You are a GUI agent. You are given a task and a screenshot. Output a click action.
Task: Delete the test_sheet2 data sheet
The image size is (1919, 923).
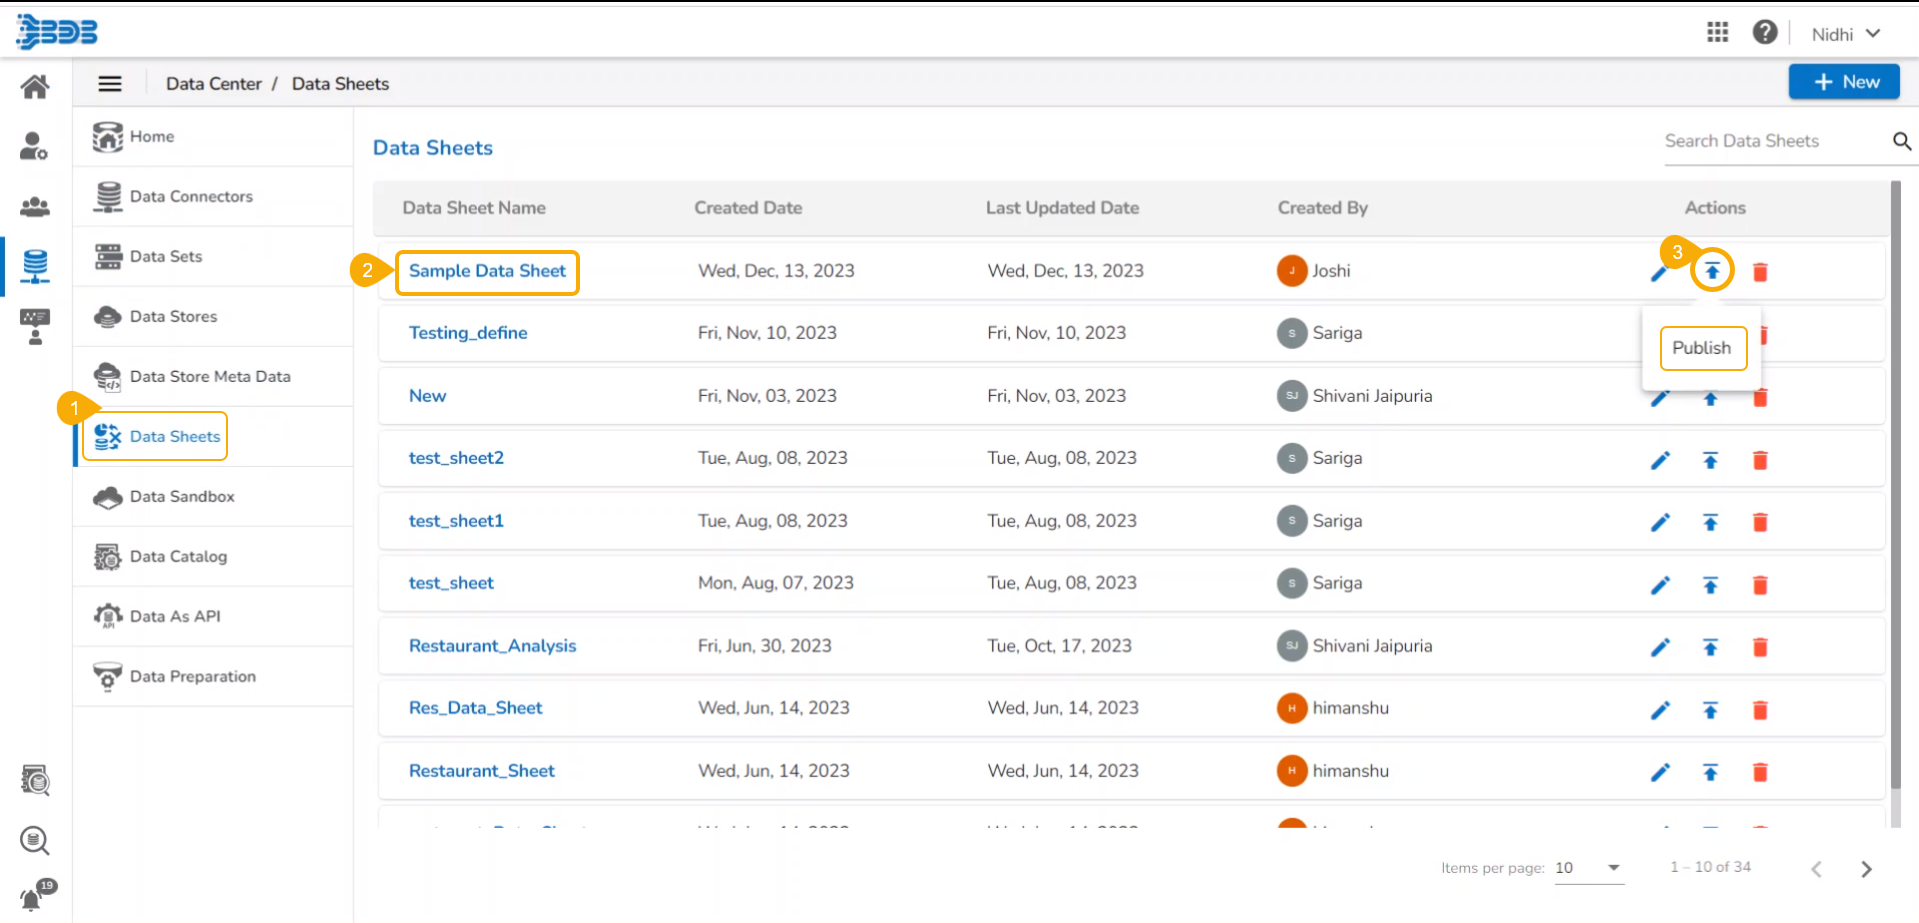coord(1760,460)
